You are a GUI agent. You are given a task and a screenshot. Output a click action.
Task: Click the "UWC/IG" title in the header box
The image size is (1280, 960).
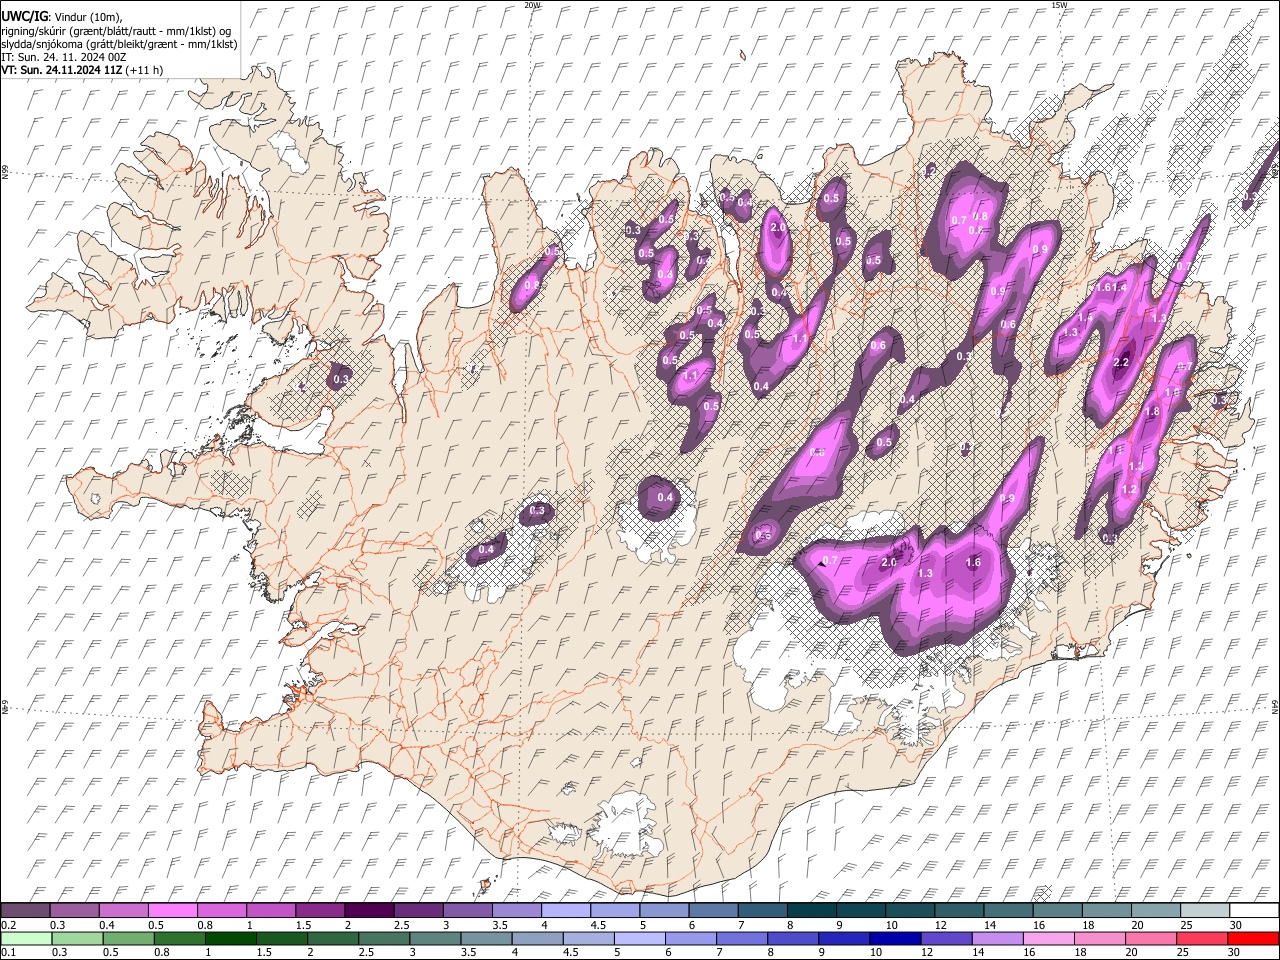tap(23, 15)
